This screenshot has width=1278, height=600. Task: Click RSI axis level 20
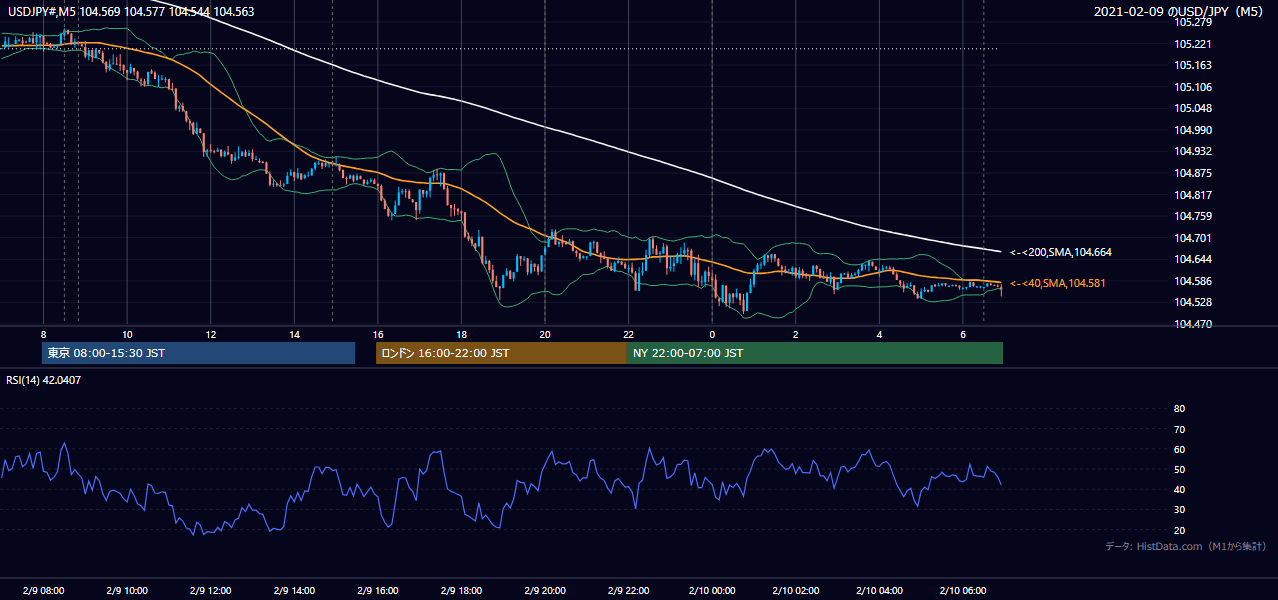pyautogui.click(x=1179, y=530)
